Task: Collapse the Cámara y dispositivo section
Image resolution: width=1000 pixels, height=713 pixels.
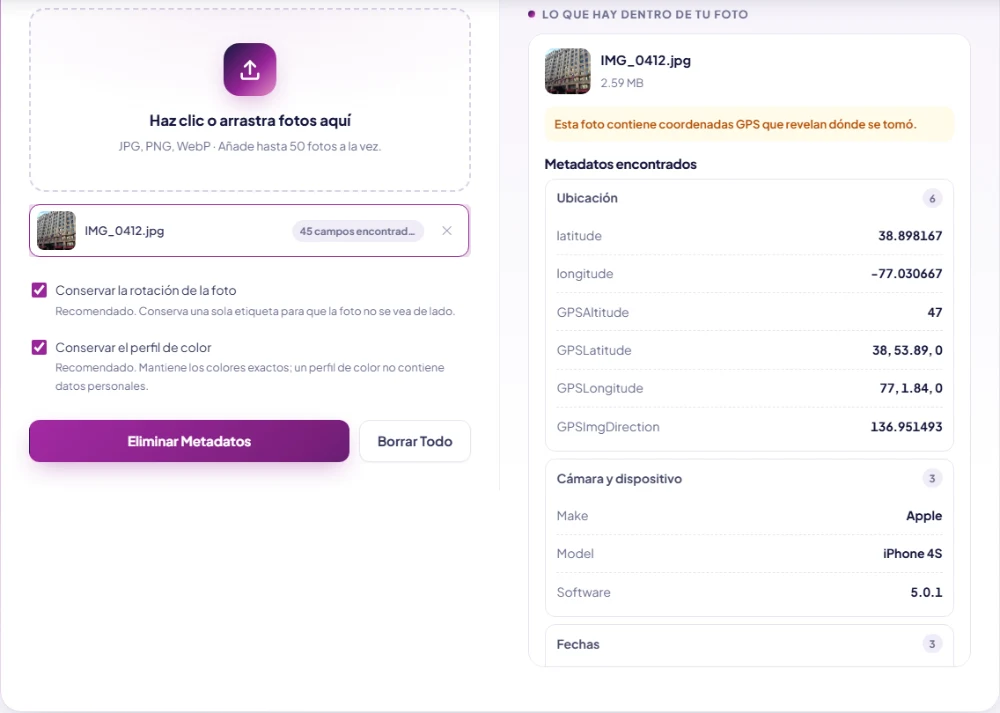Action: 749,478
